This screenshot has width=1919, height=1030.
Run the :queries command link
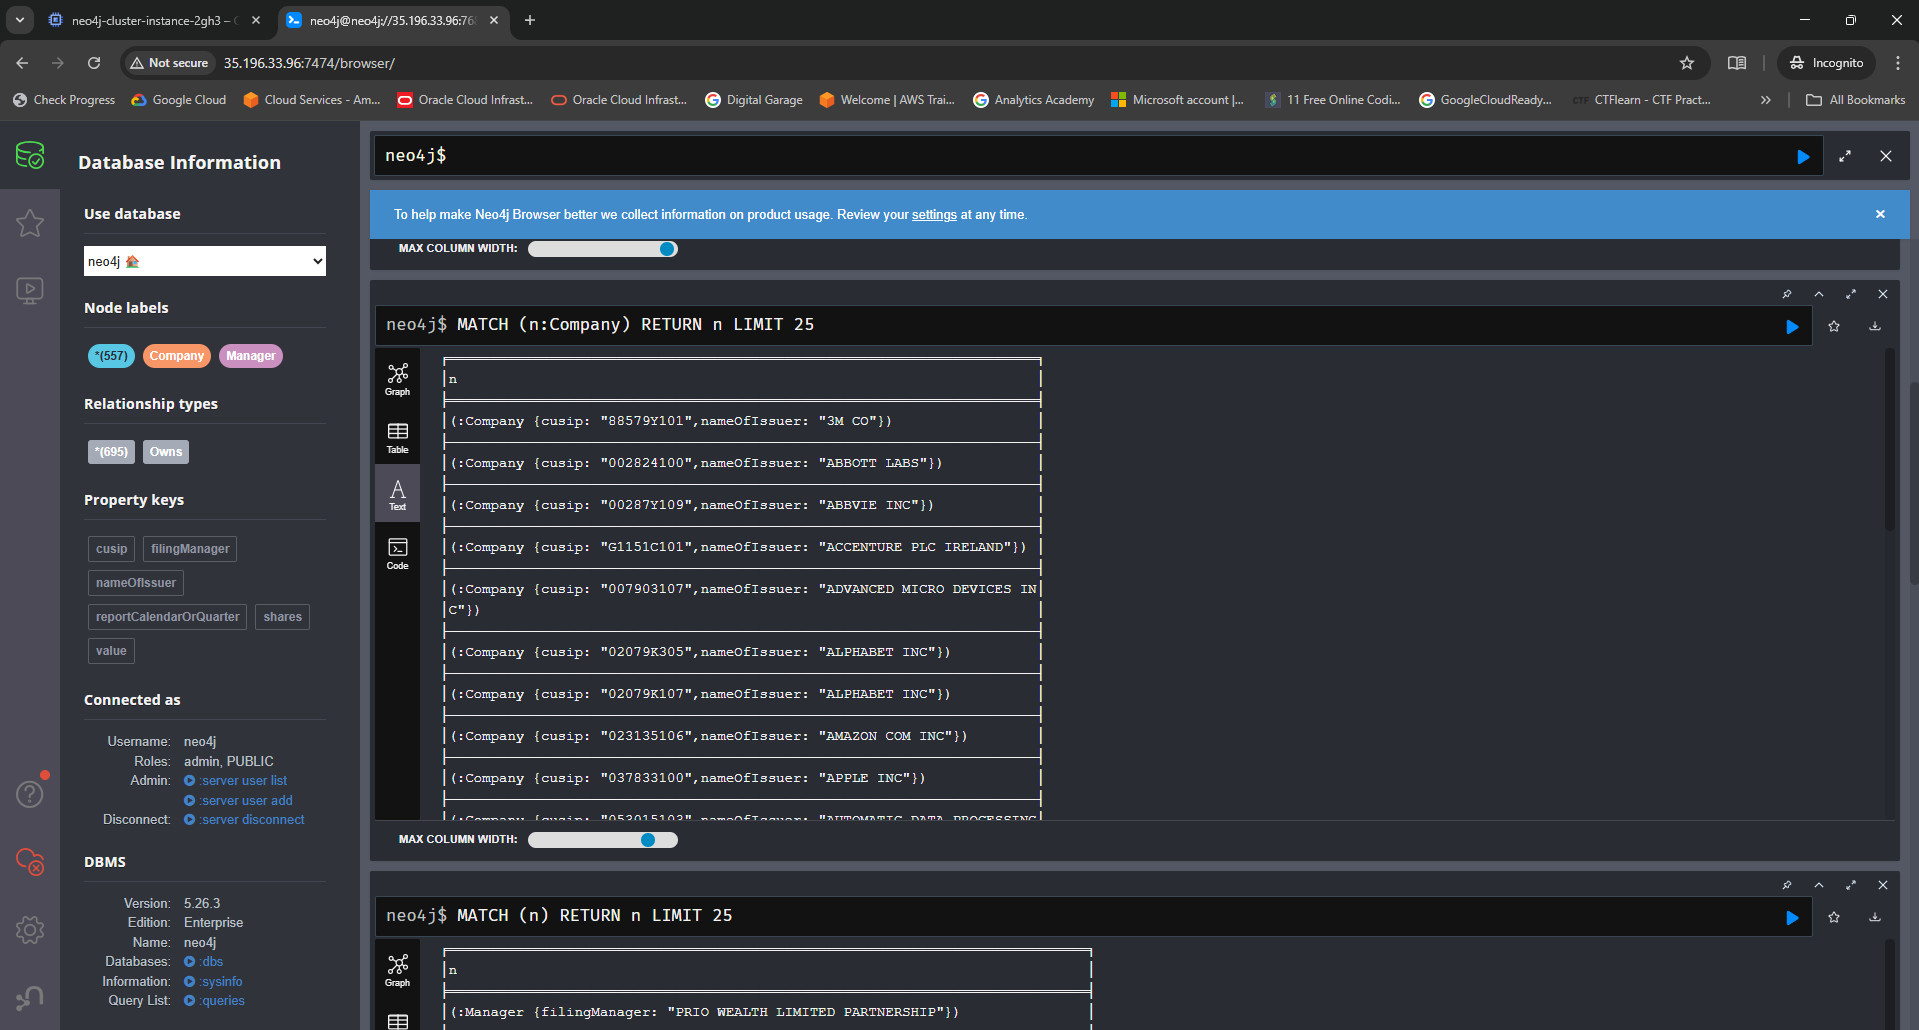pyautogui.click(x=215, y=1001)
